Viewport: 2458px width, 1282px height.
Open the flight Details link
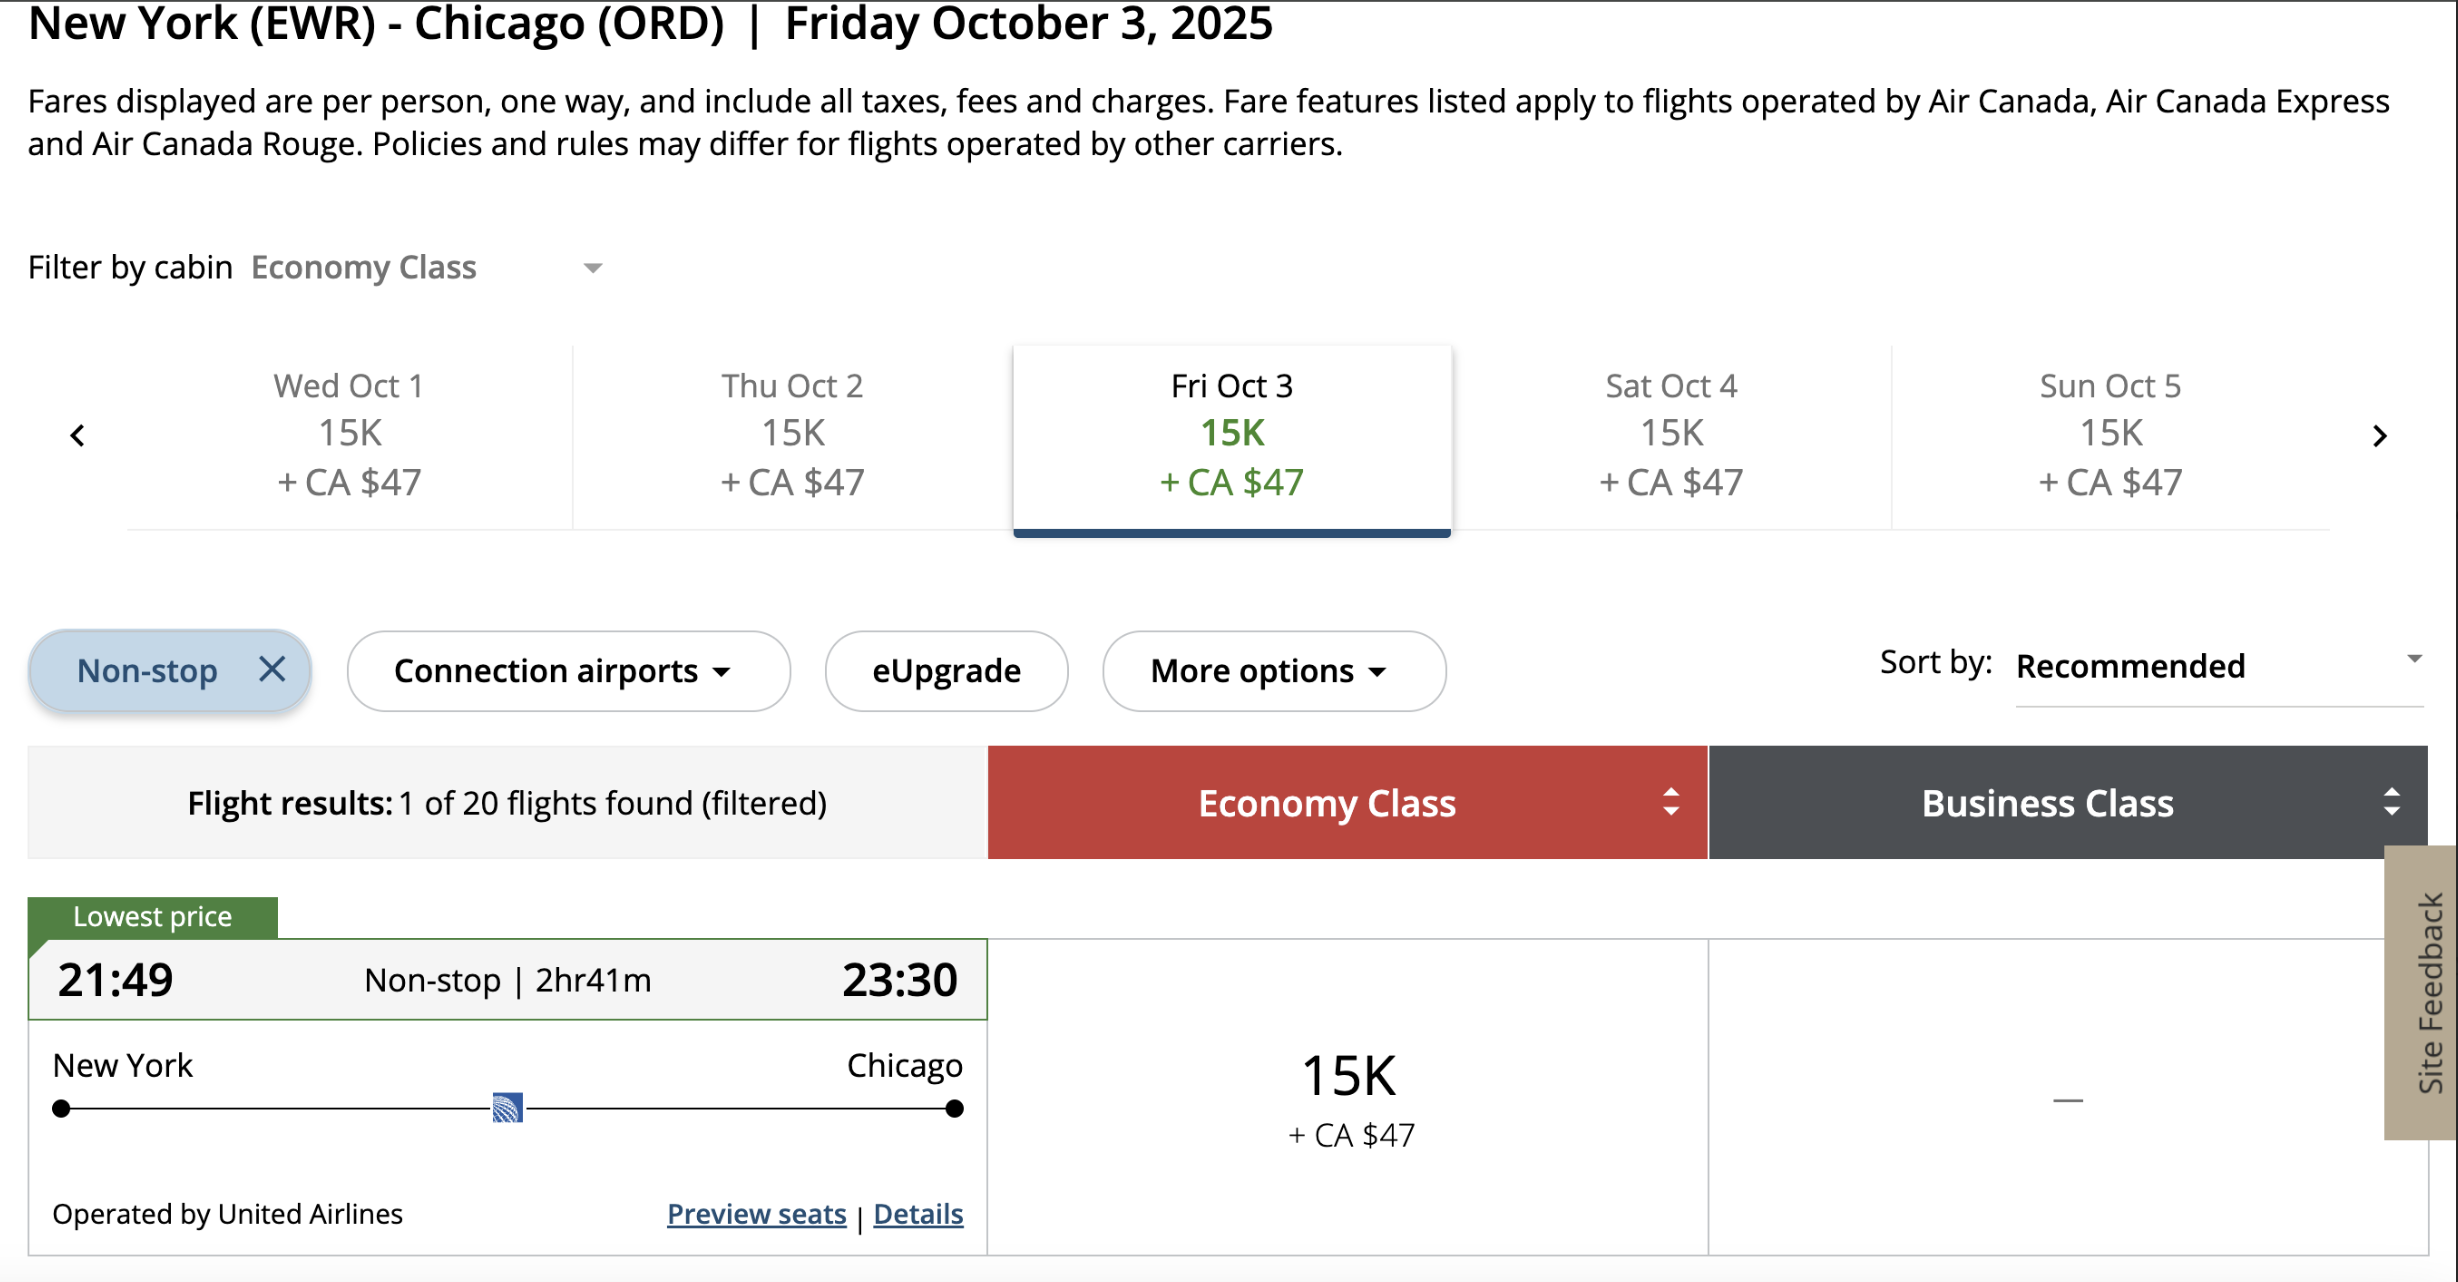point(918,1214)
